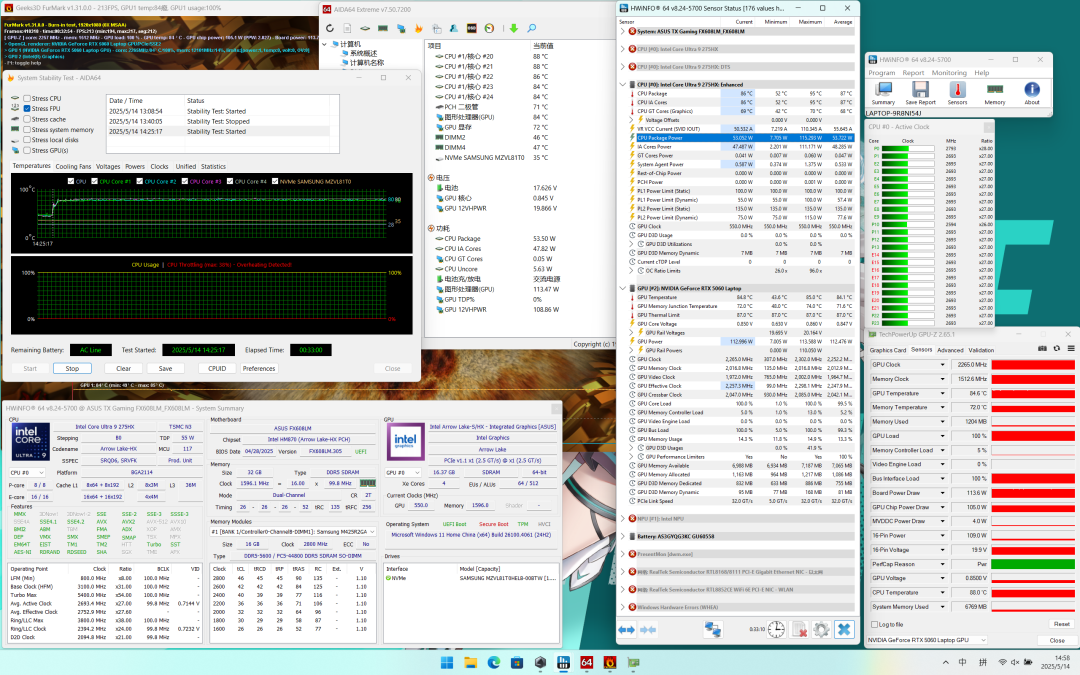Click the clock icon in HWiNFO sensor footer

pyautogui.click(x=776, y=630)
